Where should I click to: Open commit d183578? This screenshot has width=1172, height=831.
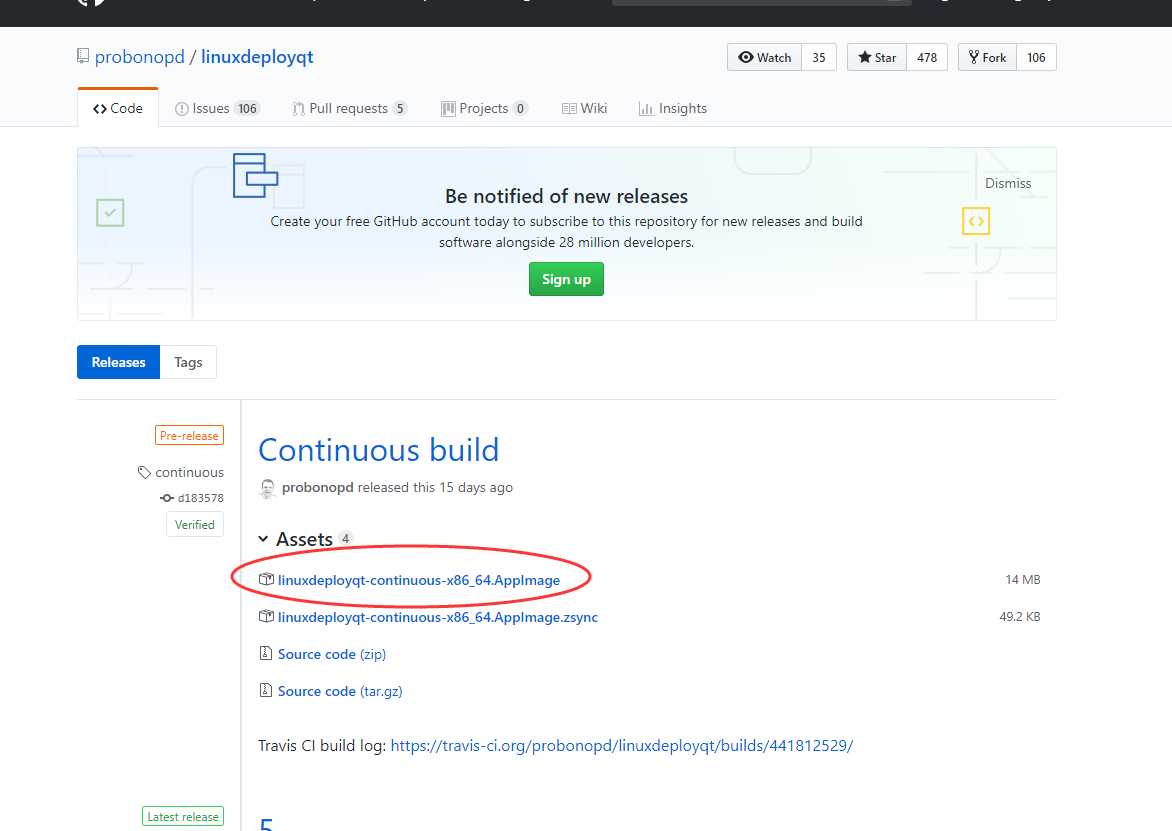click(200, 498)
